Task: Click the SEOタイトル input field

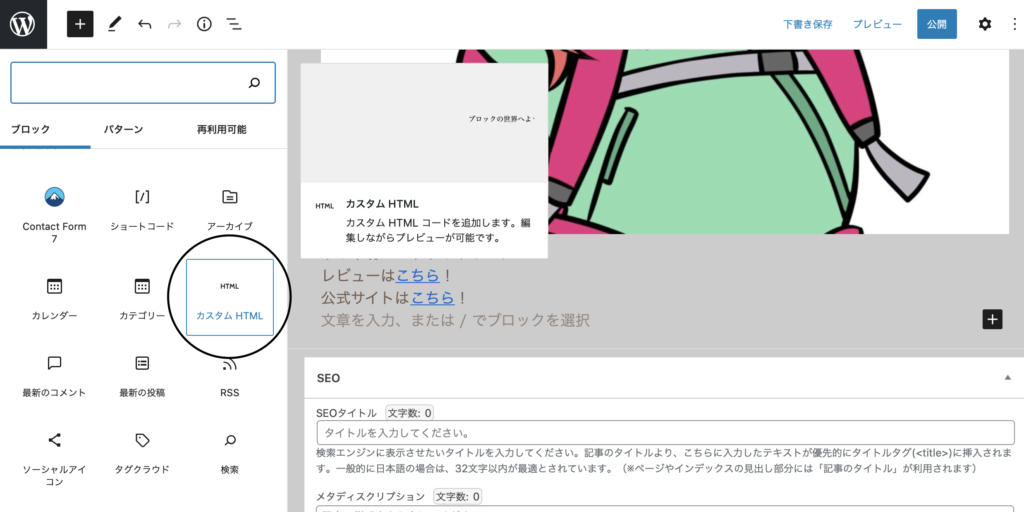Action: [665, 433]
